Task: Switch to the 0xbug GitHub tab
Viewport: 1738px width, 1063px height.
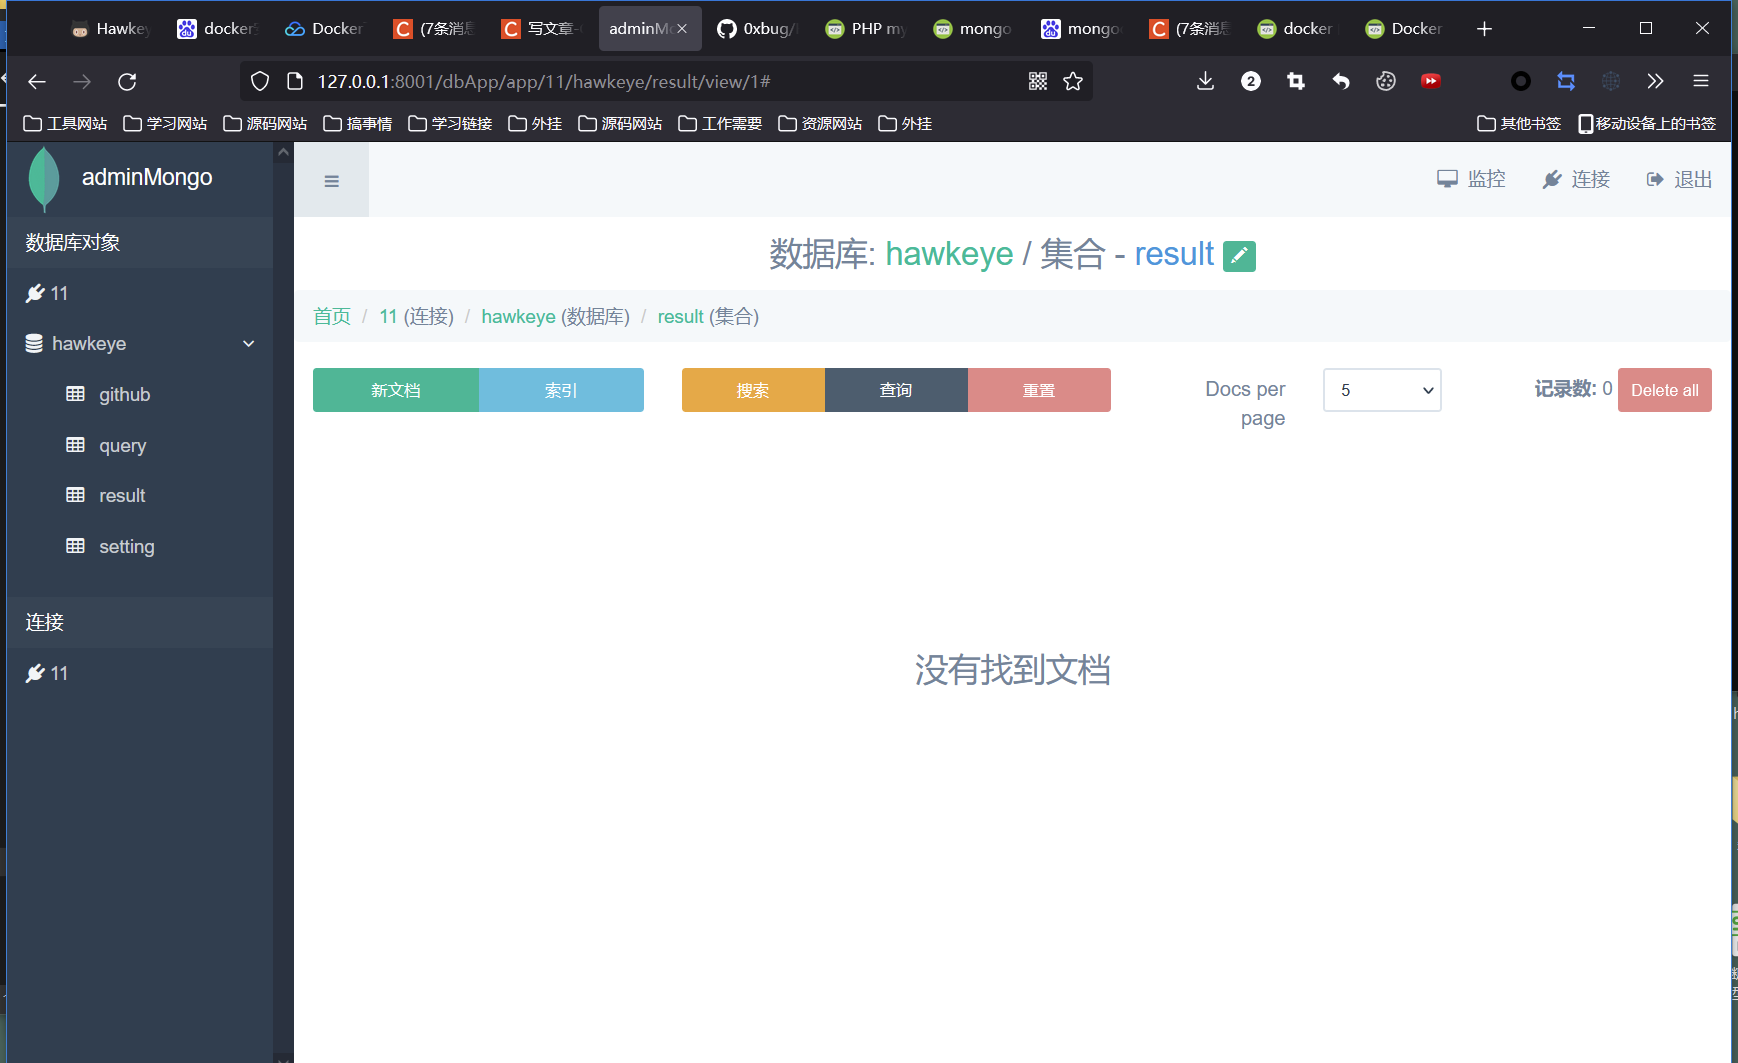Action: coord(757,28)
